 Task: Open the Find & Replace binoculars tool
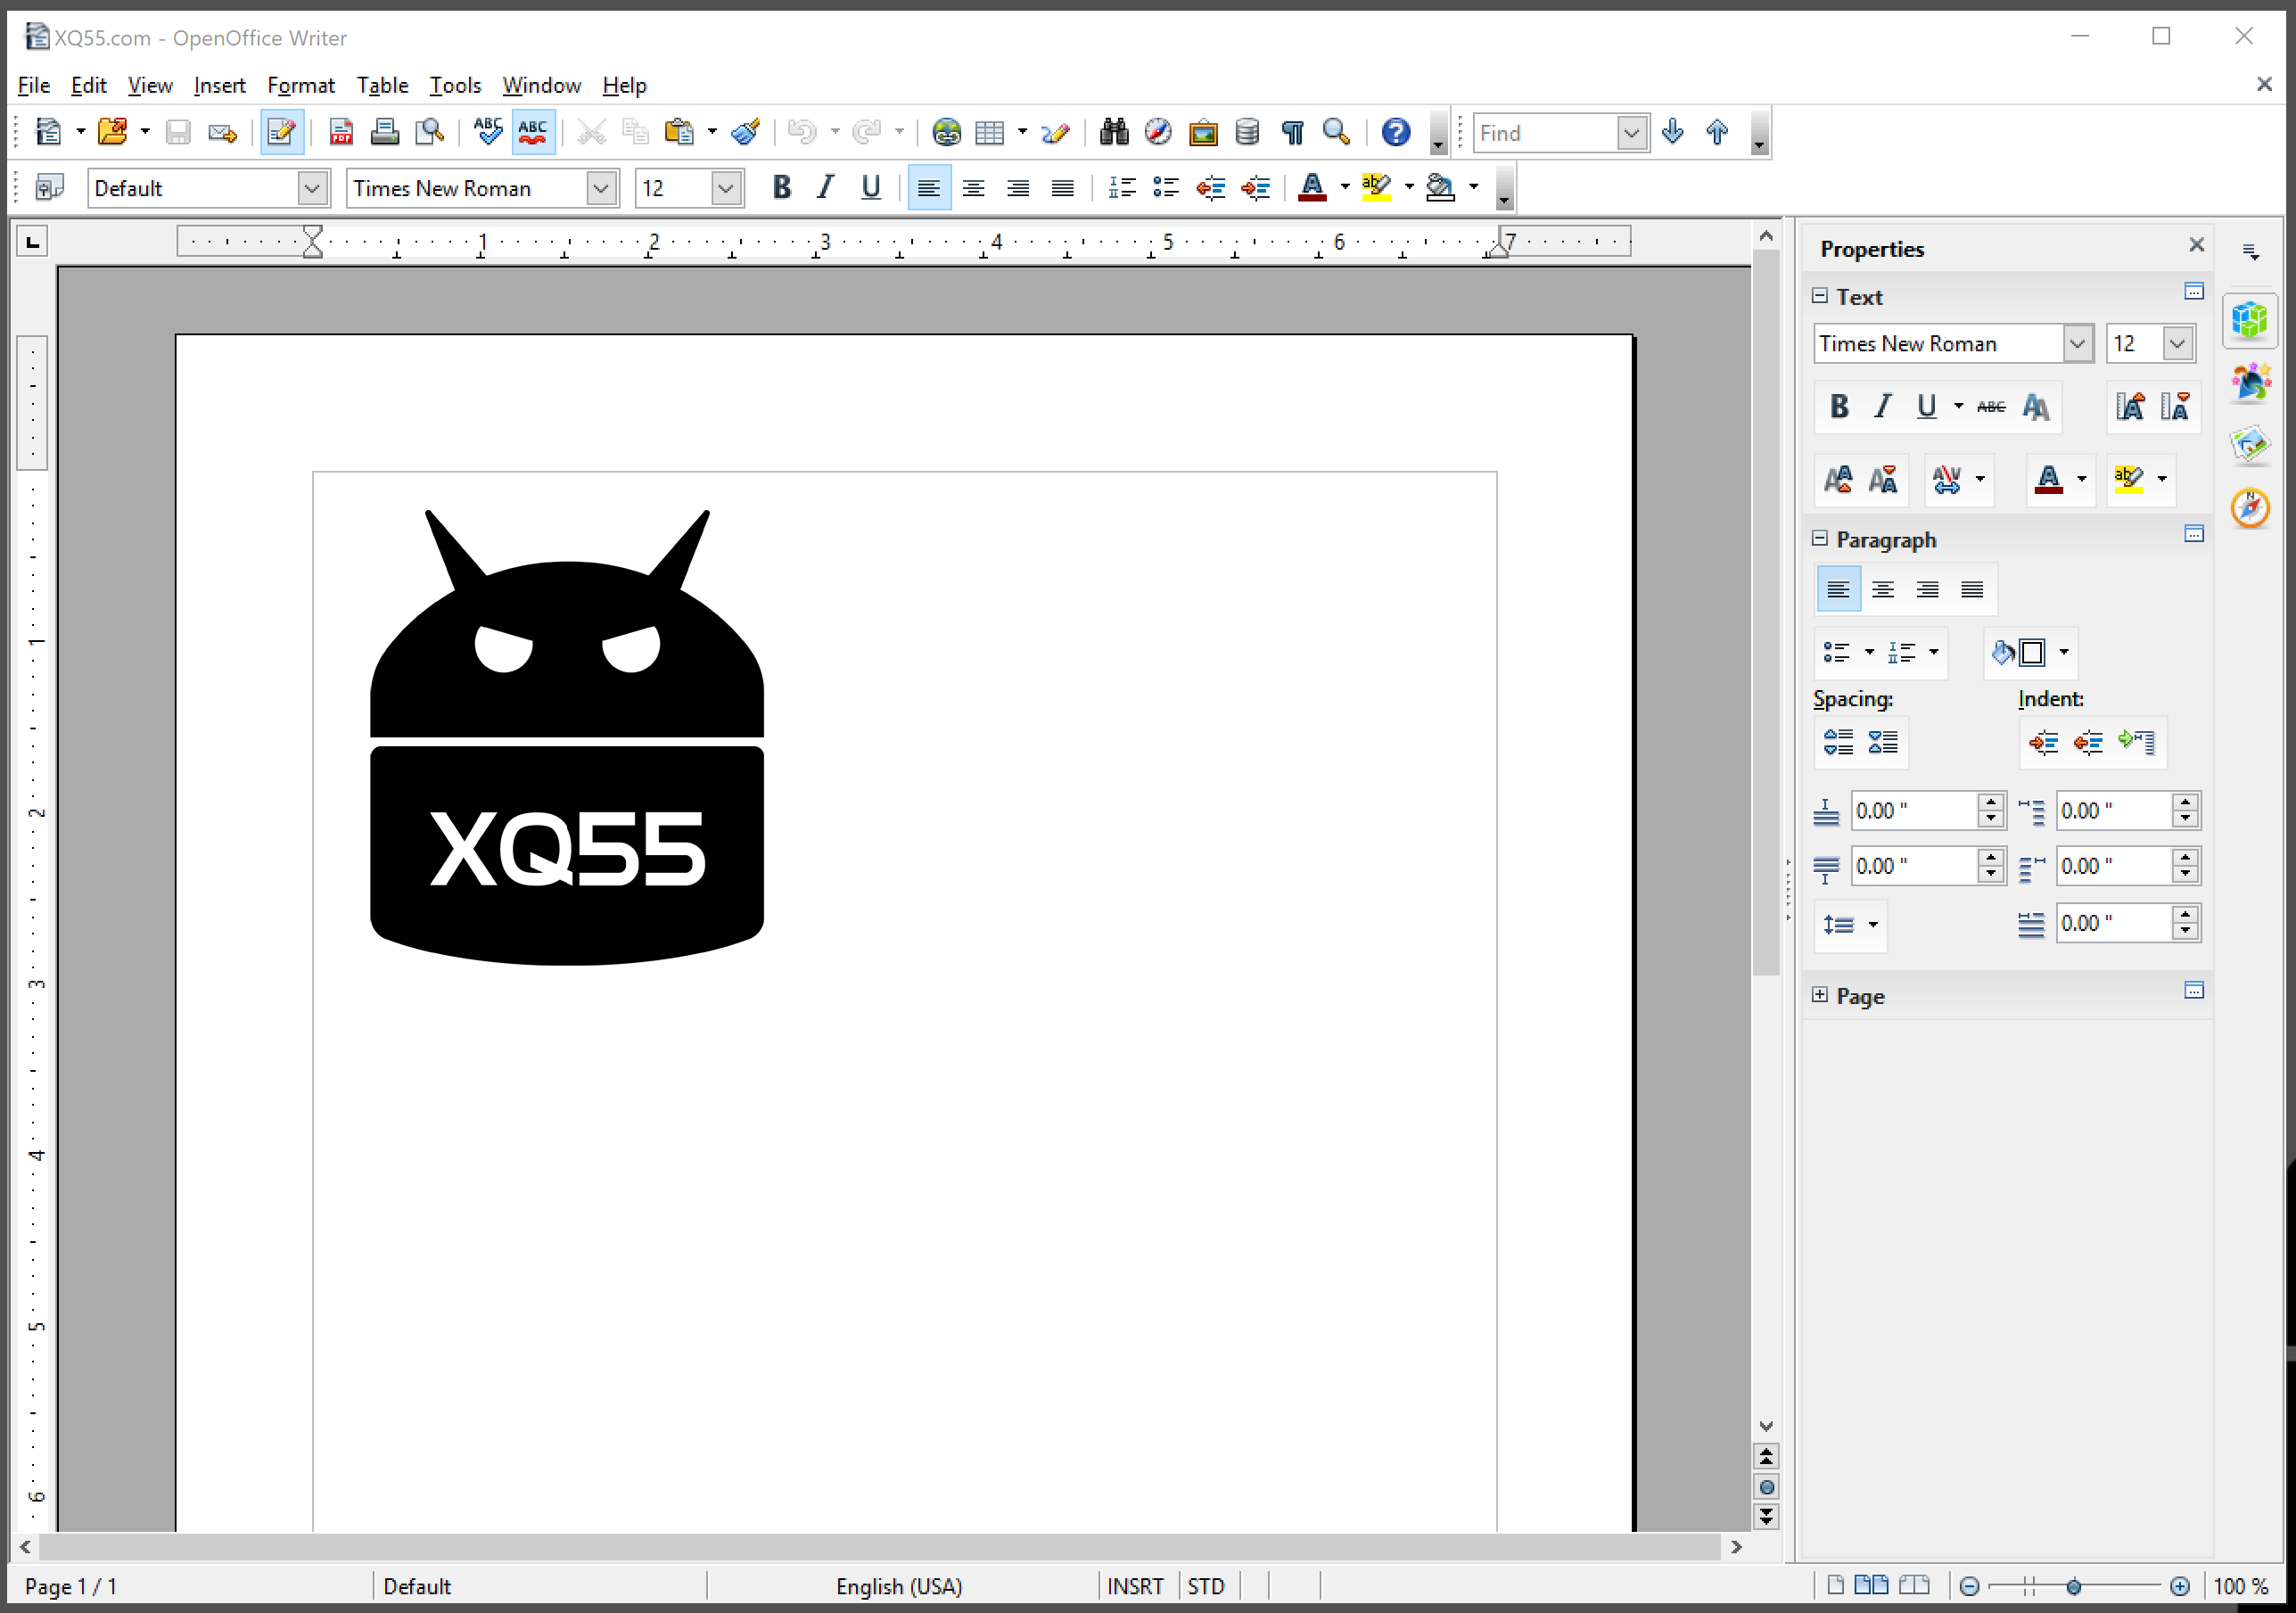[x=1113, y=132]
